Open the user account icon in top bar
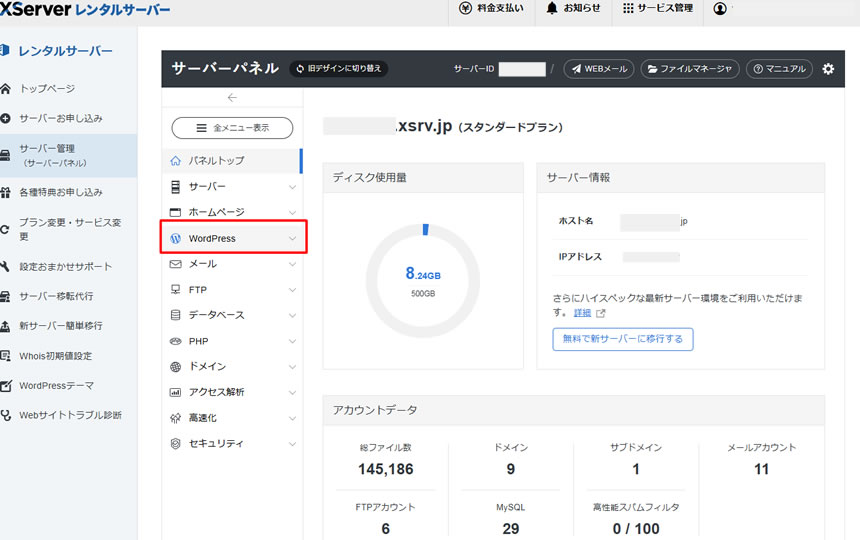Viewport: 860px width, 540px height. (x=720, y=8)
